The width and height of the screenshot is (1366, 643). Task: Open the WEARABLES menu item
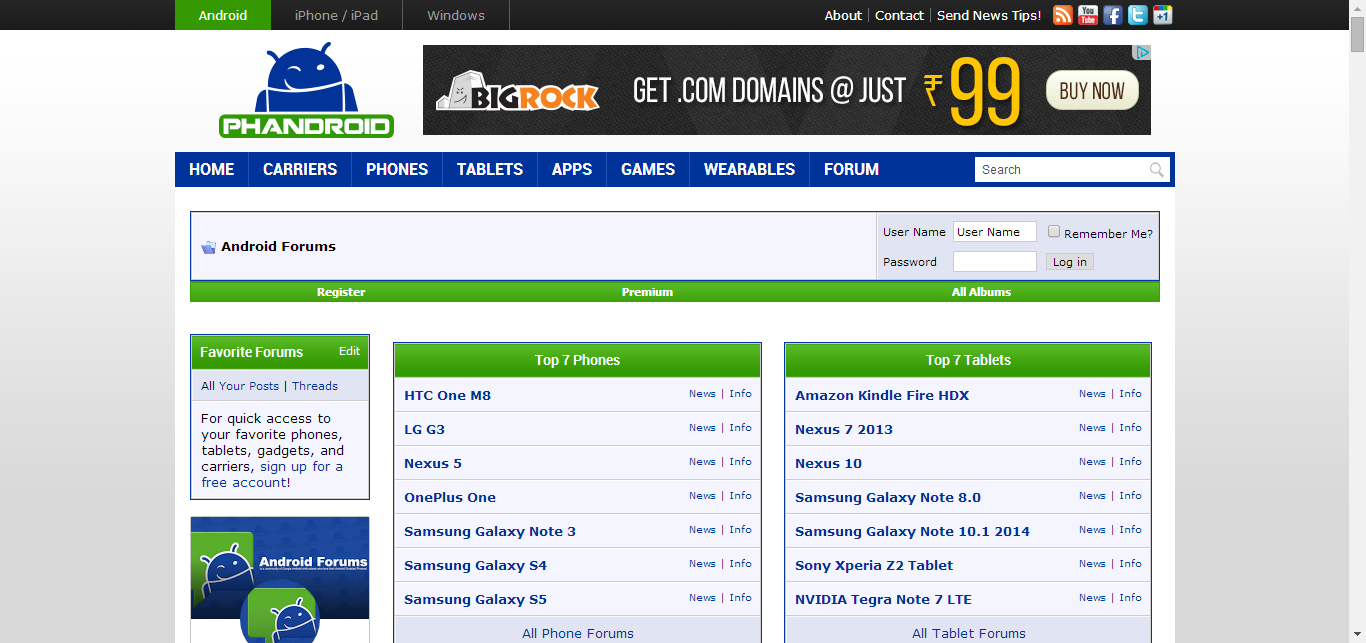(x=750, y=169)
